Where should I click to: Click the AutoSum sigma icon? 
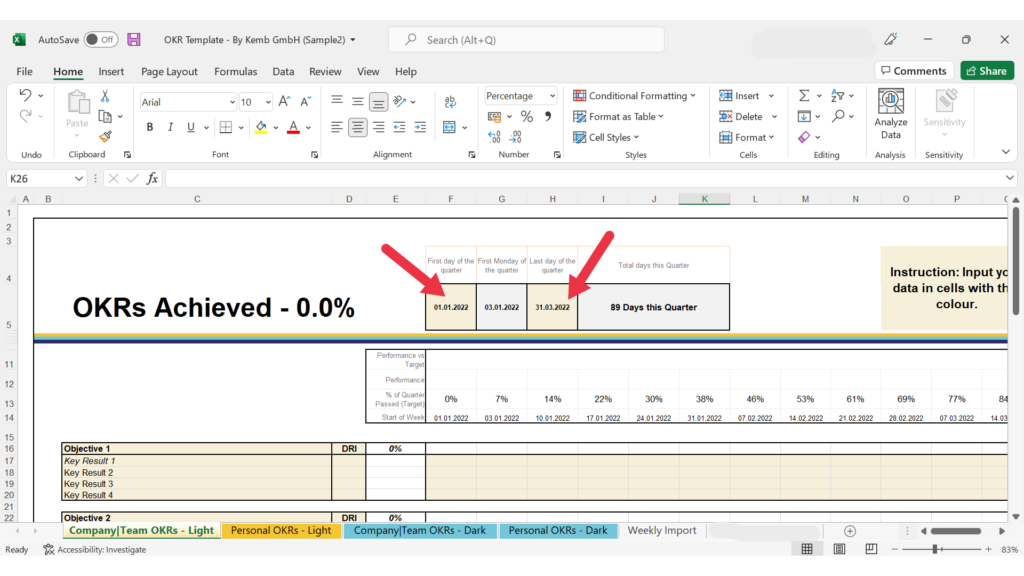pyautogui.click(x=804, y=96)
